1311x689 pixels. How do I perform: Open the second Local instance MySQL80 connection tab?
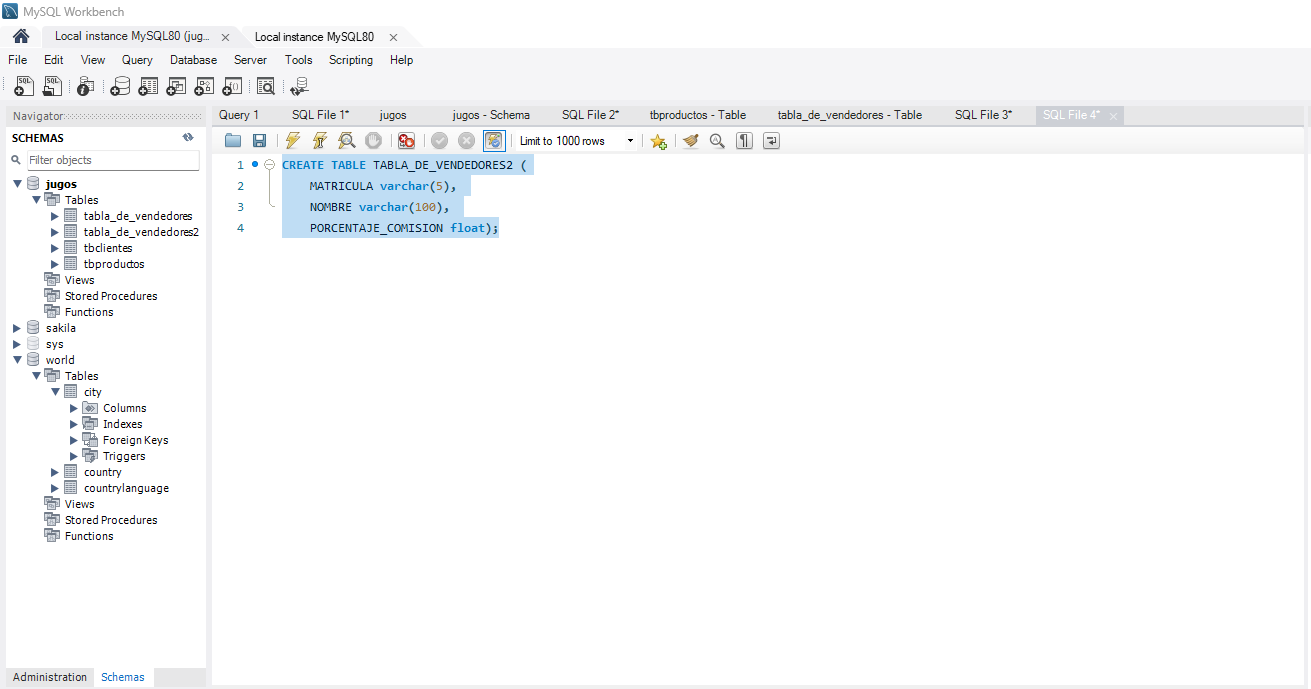coord(314,37)
